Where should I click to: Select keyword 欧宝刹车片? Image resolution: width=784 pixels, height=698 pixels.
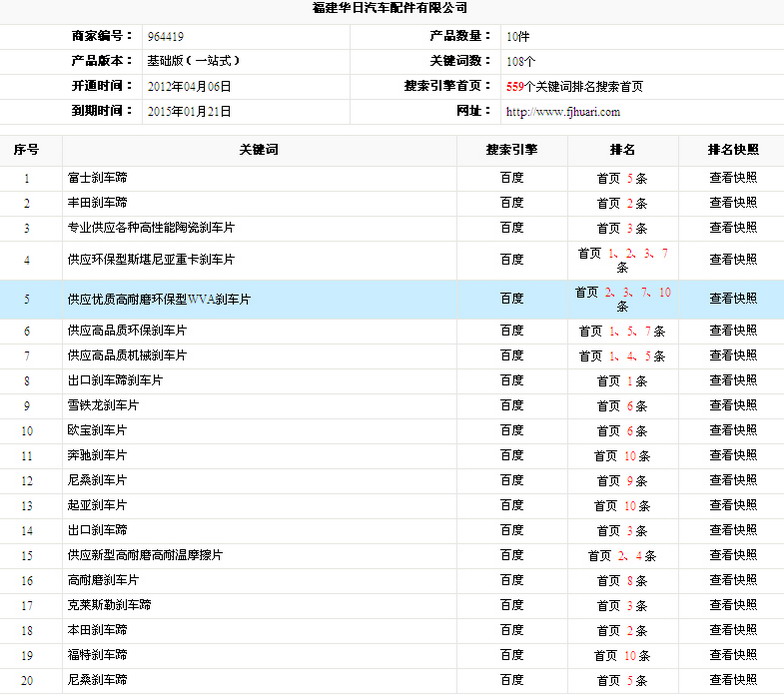click(98, 430)
